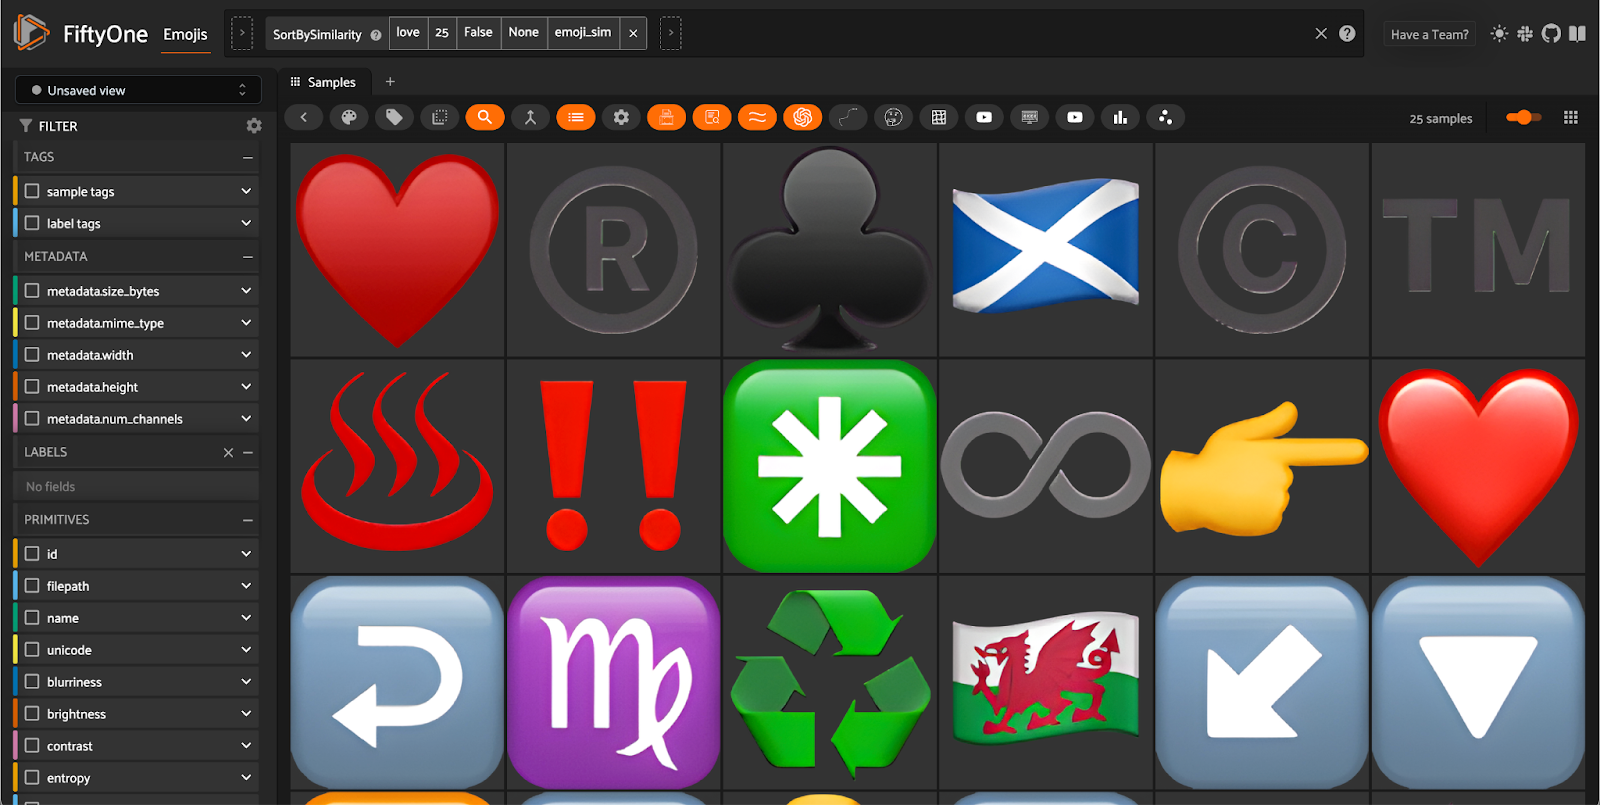Click the keyboard operator icon

click(1029, 117)
